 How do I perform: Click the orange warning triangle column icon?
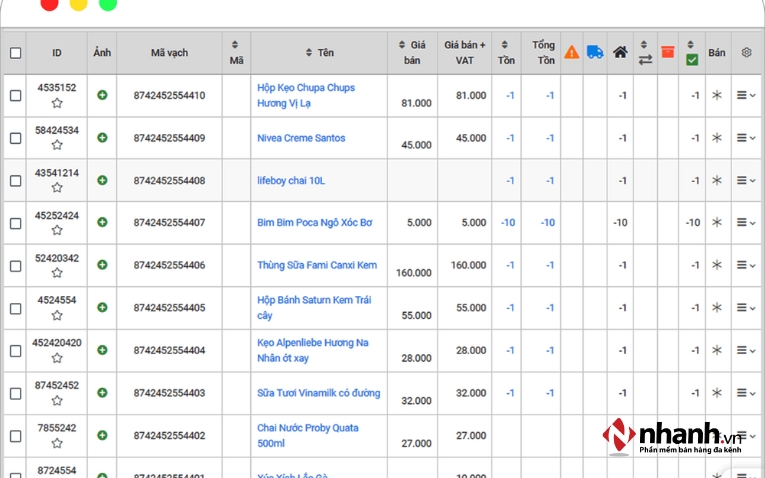(x=571, y=52)
